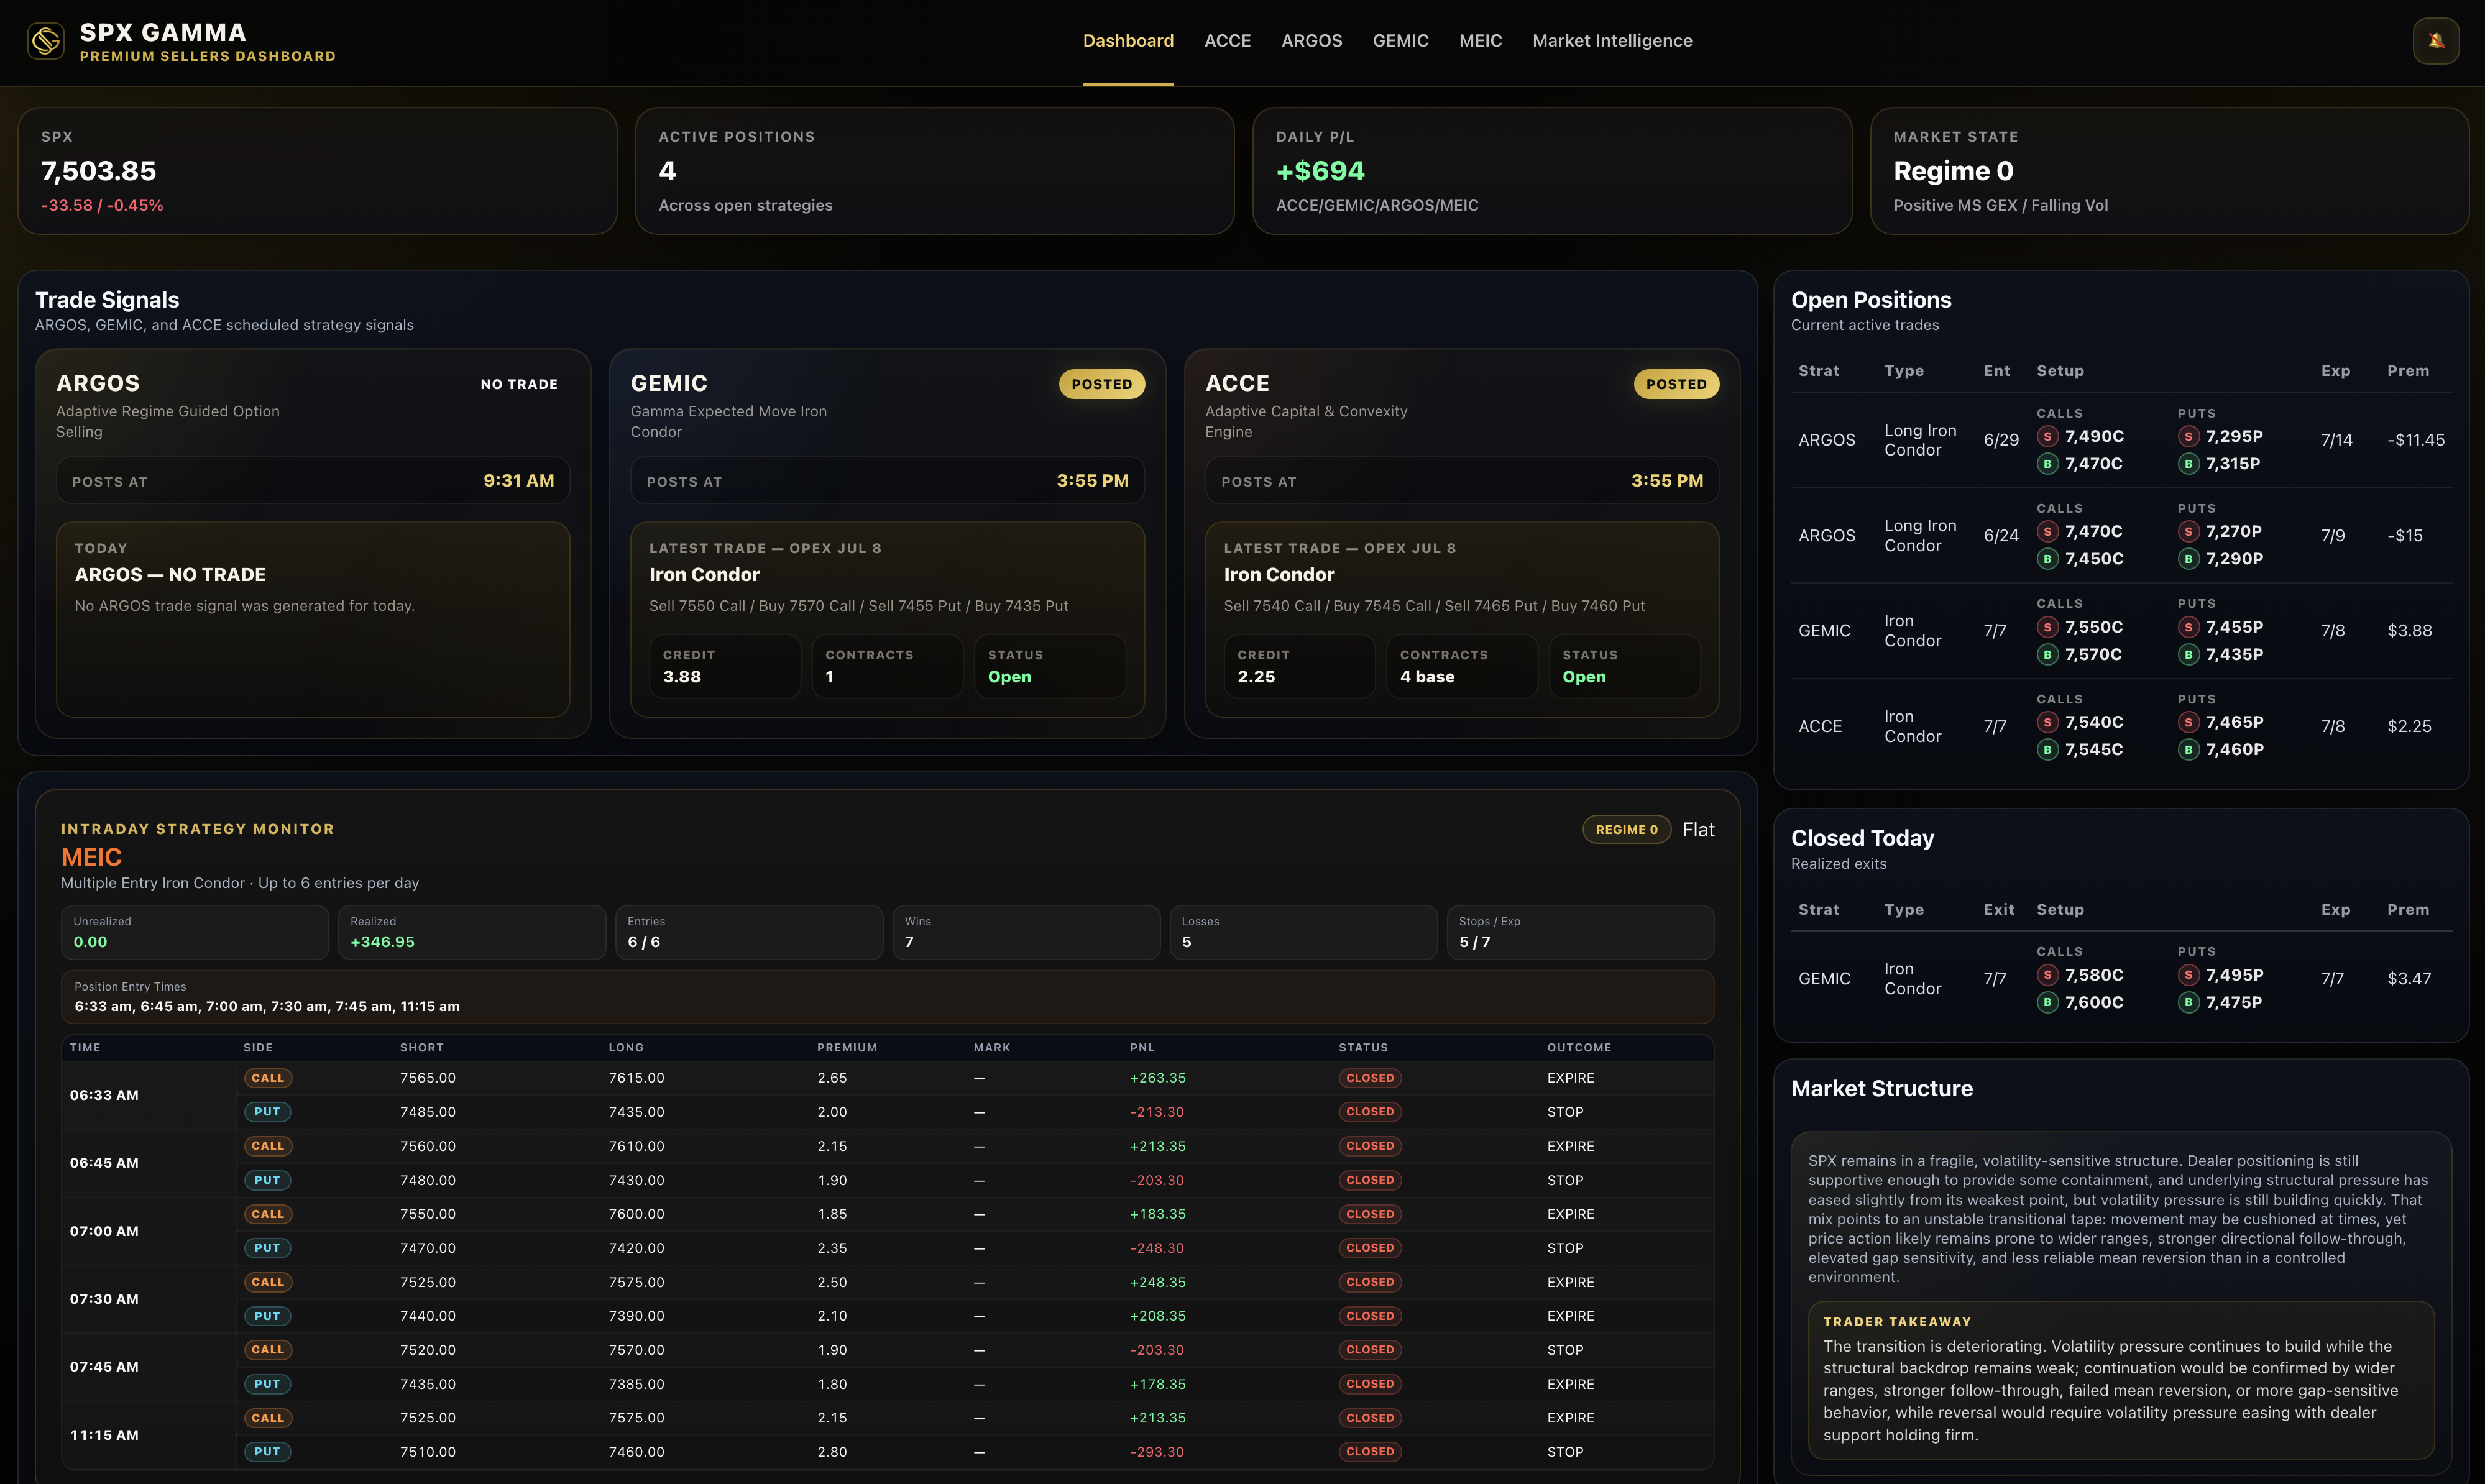
Task: Click the CALL tag in 06:33 AM row
Action: [x=267, y=1078]
